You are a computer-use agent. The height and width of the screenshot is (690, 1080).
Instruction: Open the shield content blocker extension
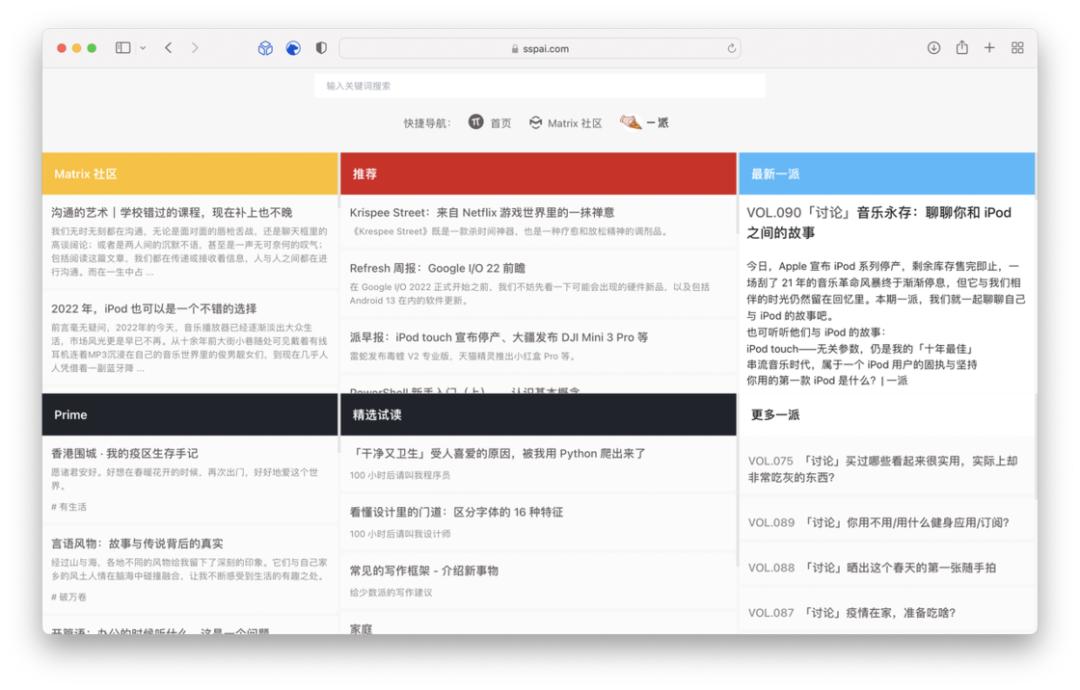[320, 47]
